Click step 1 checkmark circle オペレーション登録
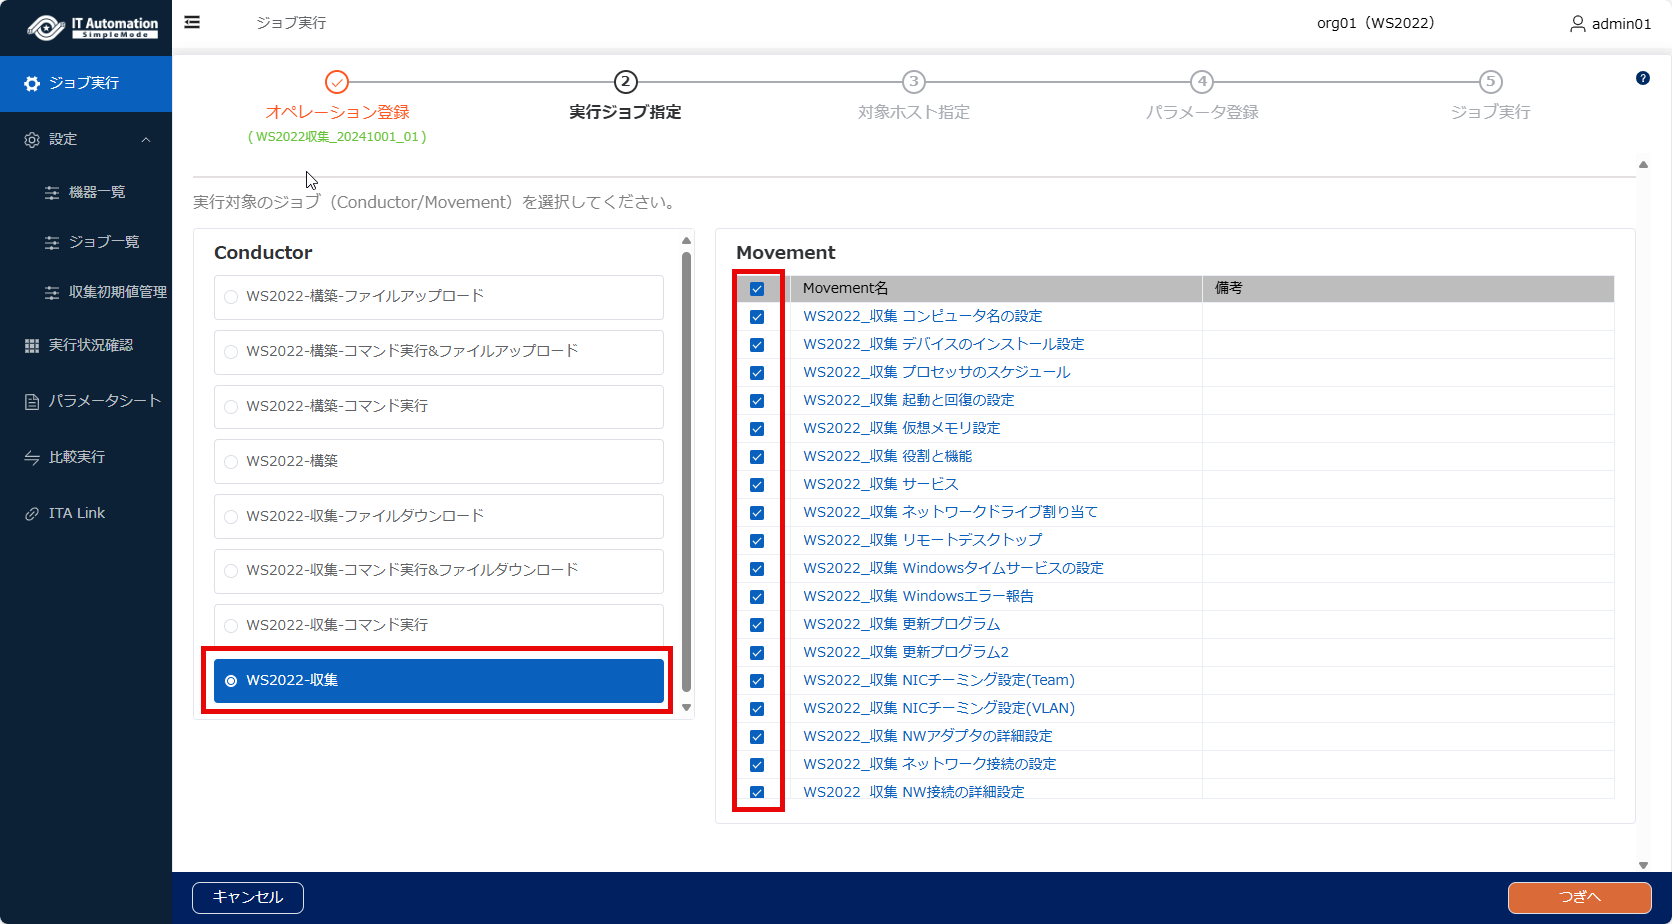 337,82
